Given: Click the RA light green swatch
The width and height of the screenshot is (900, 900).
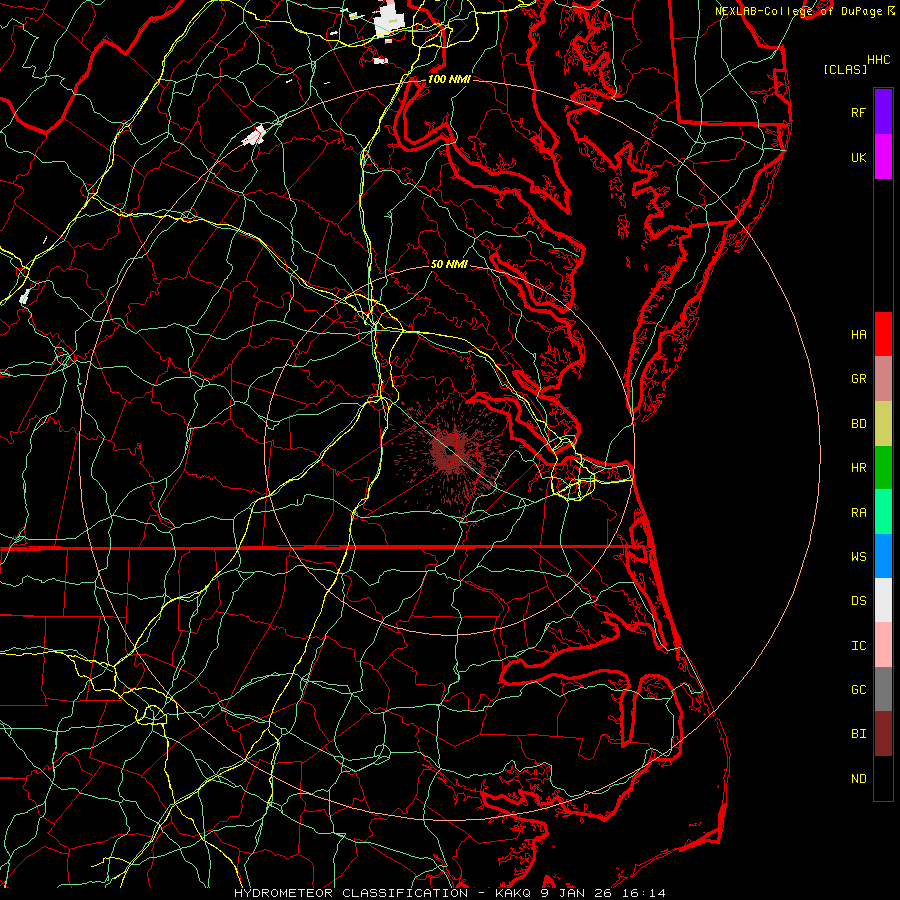Looking at the screenshot, I should 883,512.
